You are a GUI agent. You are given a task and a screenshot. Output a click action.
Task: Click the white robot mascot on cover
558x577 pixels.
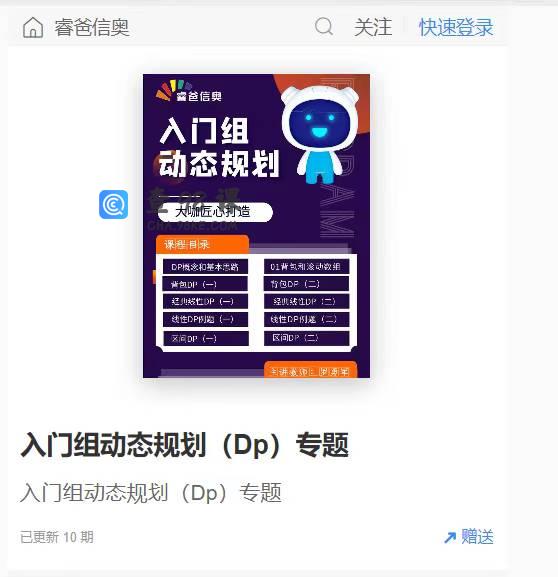tap(319, 134)
